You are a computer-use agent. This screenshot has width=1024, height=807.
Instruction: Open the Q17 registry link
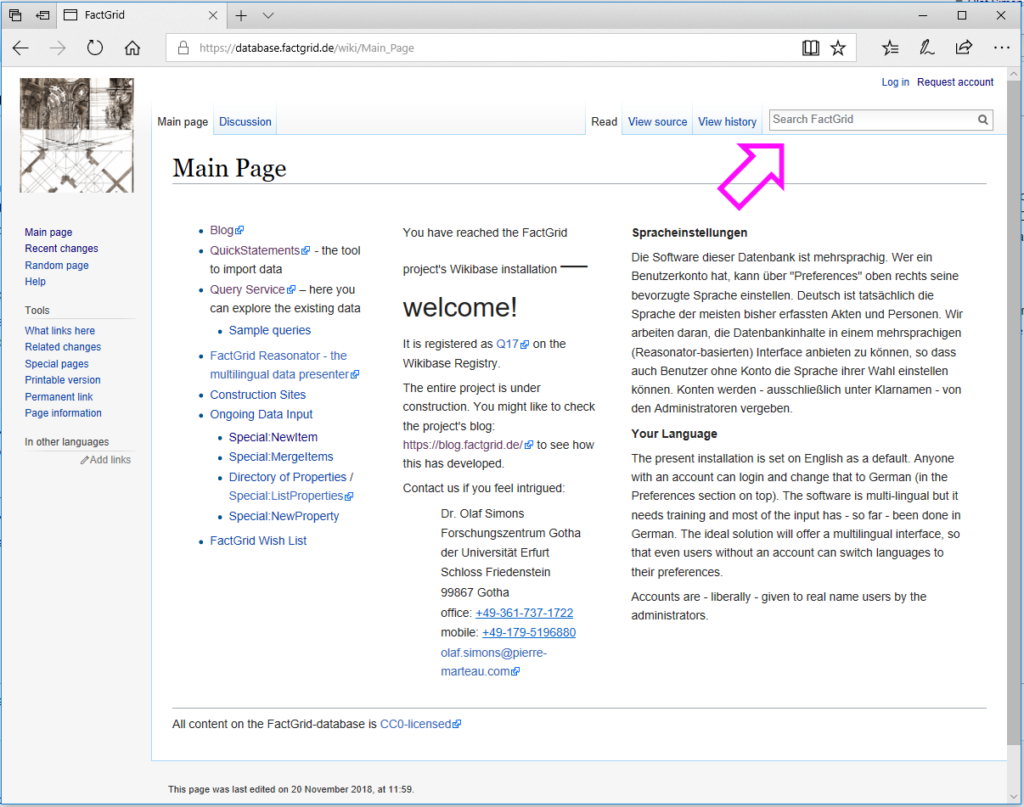coord(512,344)
